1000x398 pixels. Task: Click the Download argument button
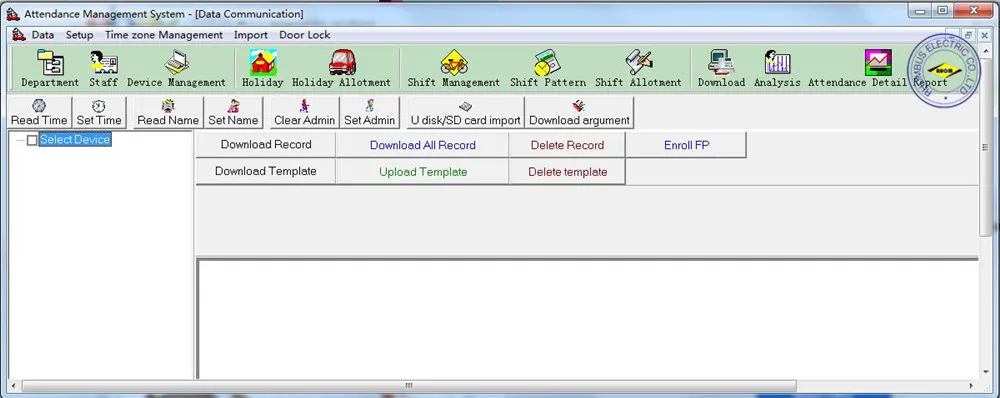pyautogui.click(x=579, y=113)
